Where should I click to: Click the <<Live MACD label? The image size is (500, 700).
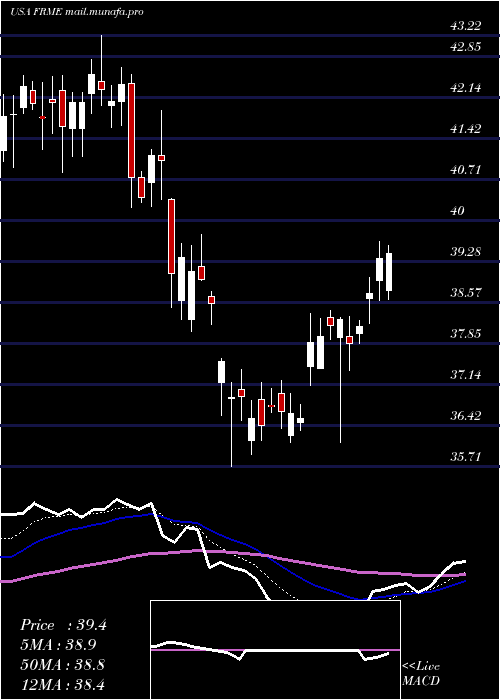click(x=421, y=673)
